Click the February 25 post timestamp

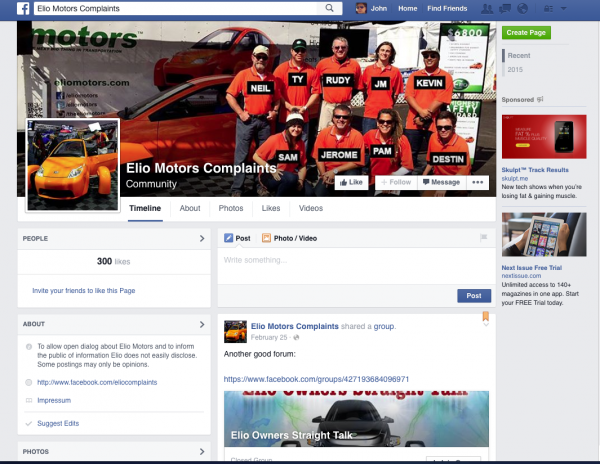point(269,337)
